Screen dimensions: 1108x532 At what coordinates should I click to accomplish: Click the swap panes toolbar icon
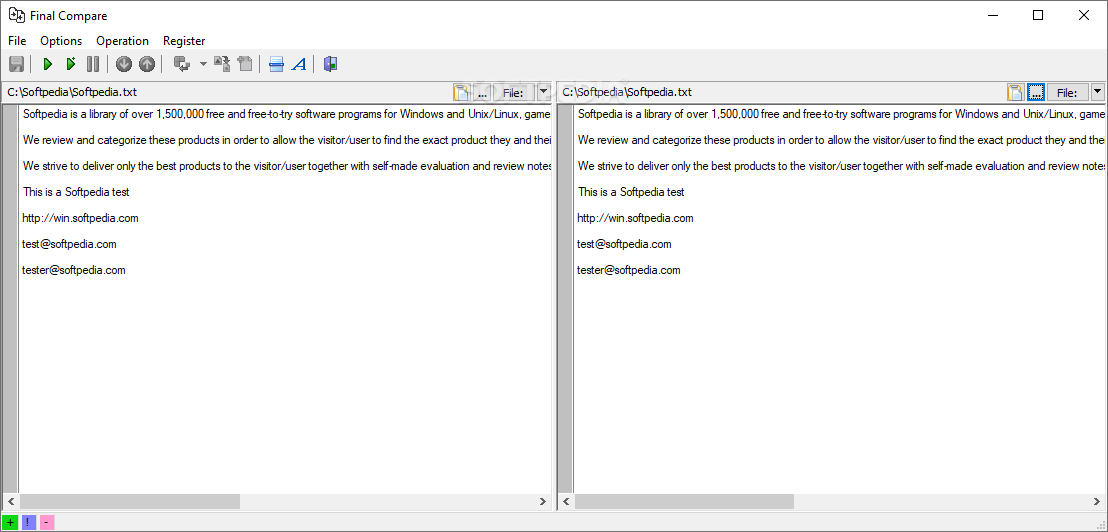point(182,64)
